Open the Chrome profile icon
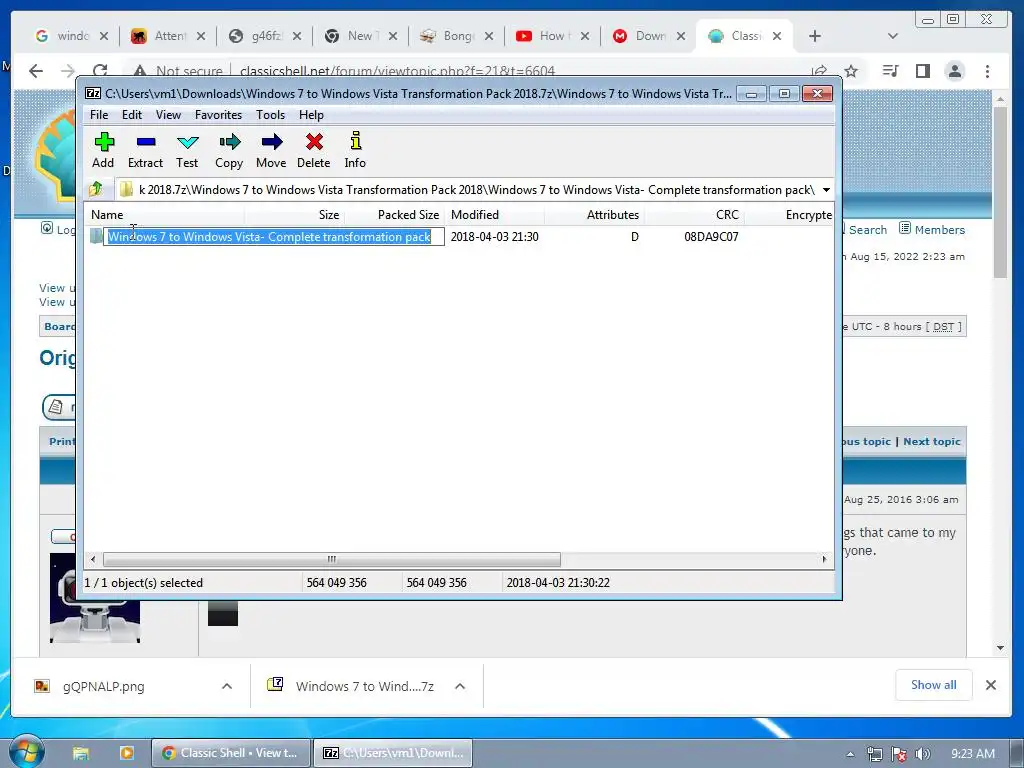 tap(955, 71)
